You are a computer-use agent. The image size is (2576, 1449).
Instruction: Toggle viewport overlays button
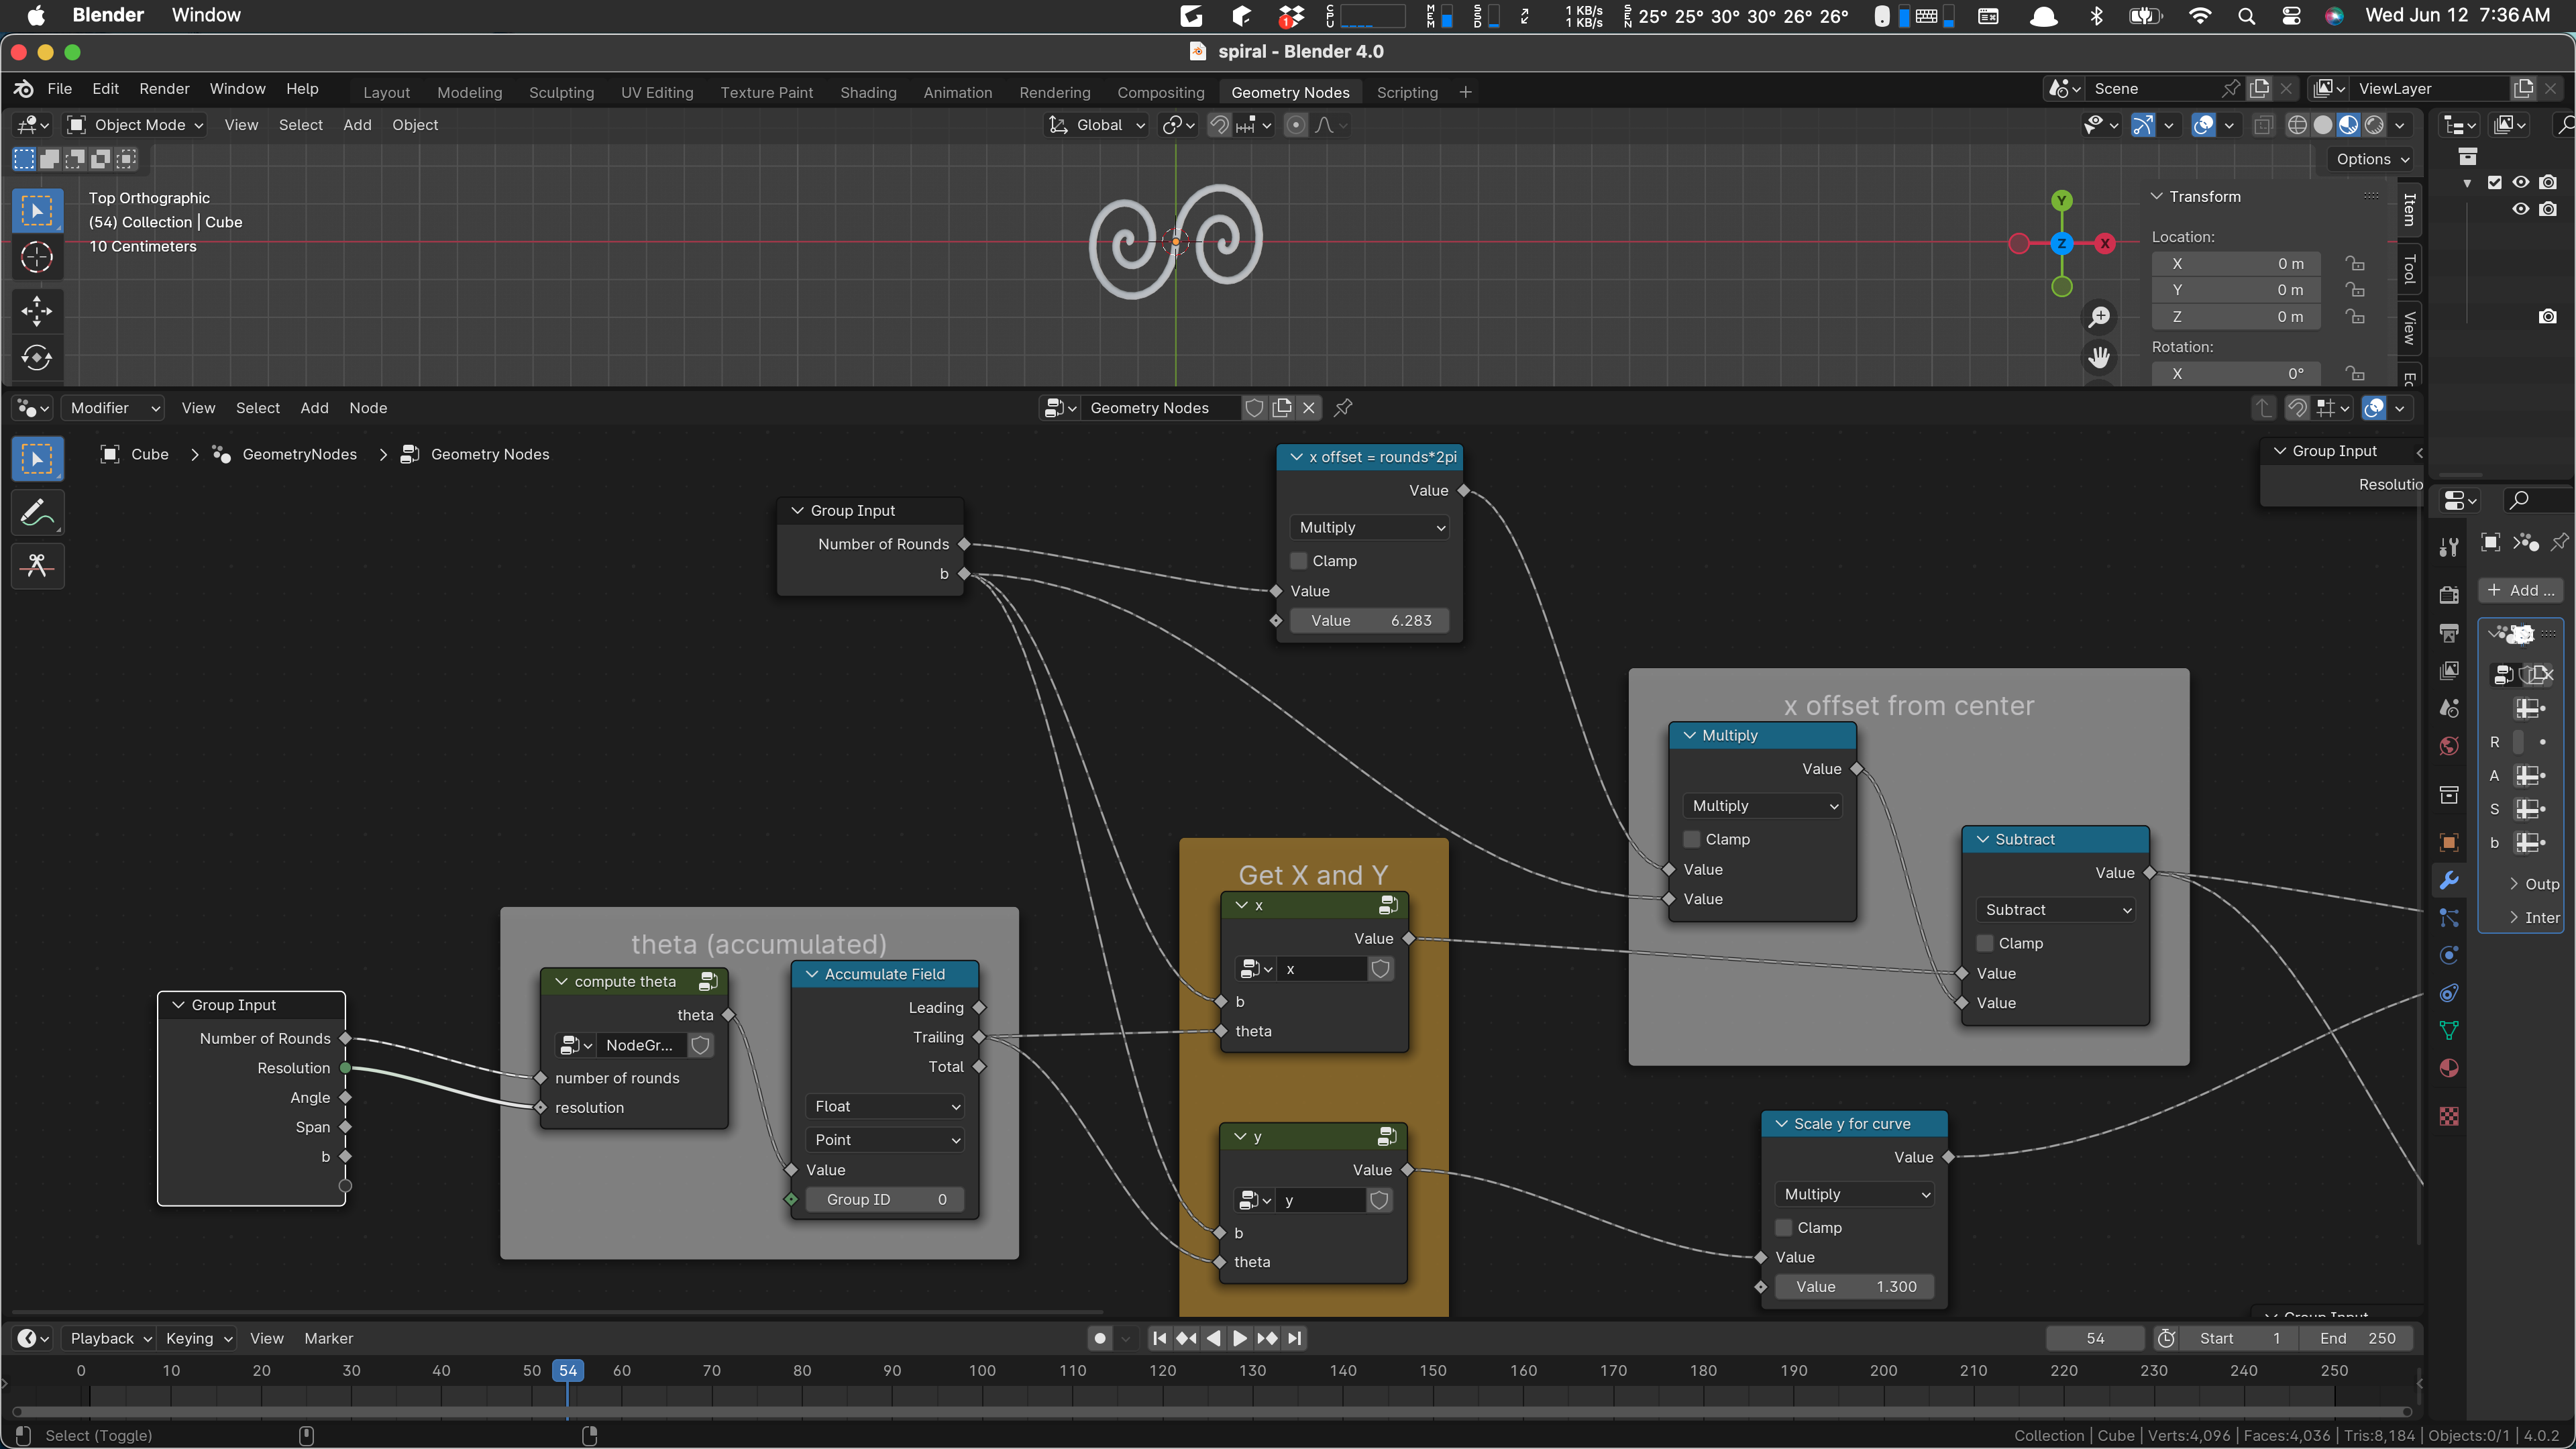pyautogui.click(x=2203, y=125)
